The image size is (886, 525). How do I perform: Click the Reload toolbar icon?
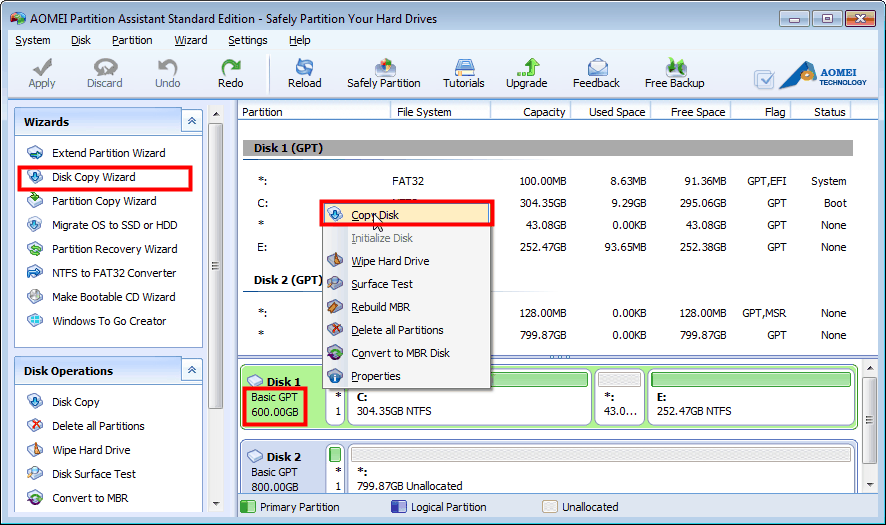click(305, 68)
